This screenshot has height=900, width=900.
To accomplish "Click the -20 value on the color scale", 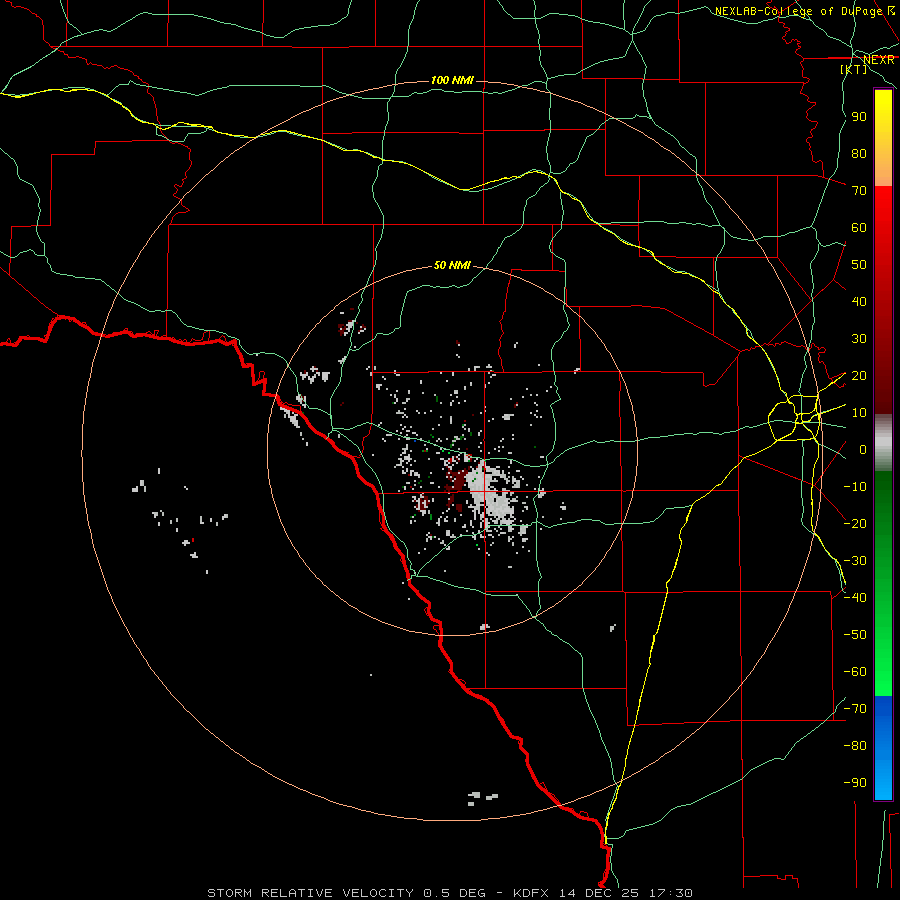I will [x=855, y=523].
